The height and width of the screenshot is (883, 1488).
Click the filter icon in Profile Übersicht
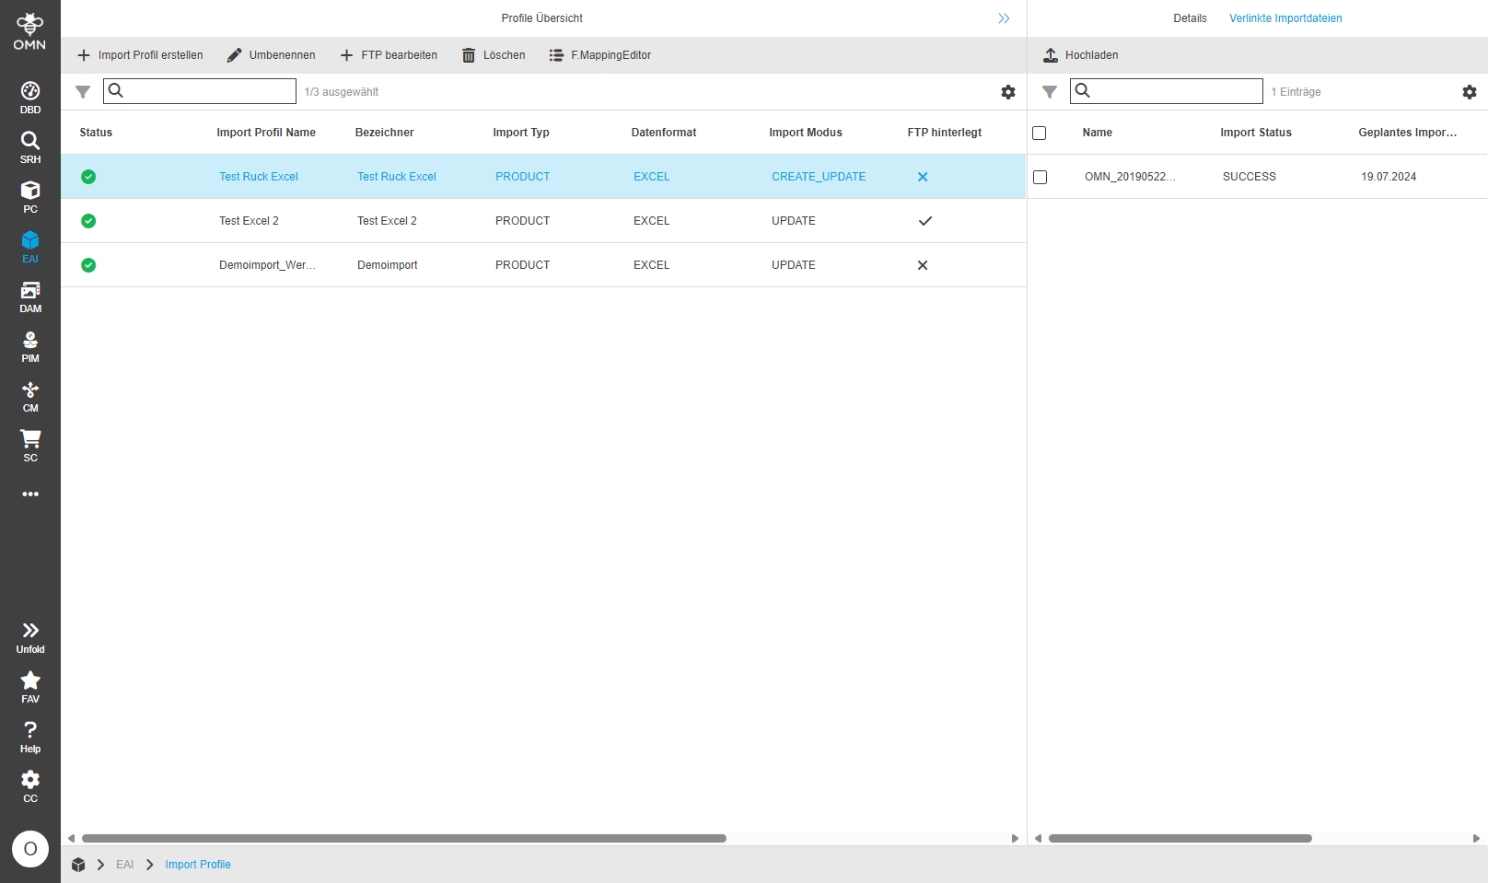pyautogui.click(x=83, y=92)
